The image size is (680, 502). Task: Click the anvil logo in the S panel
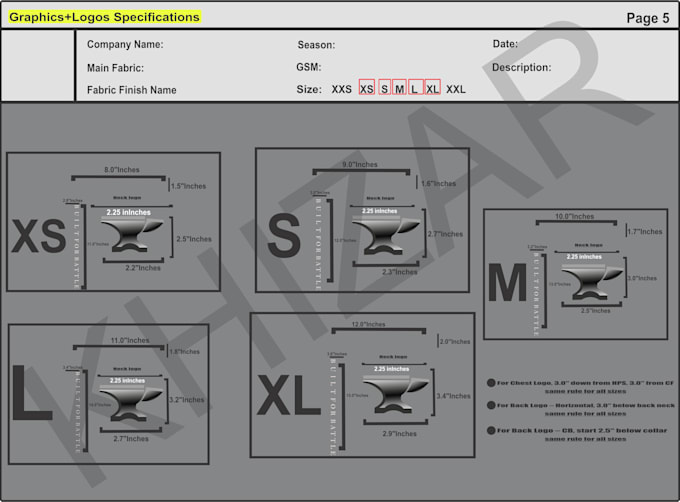[386, 235]
